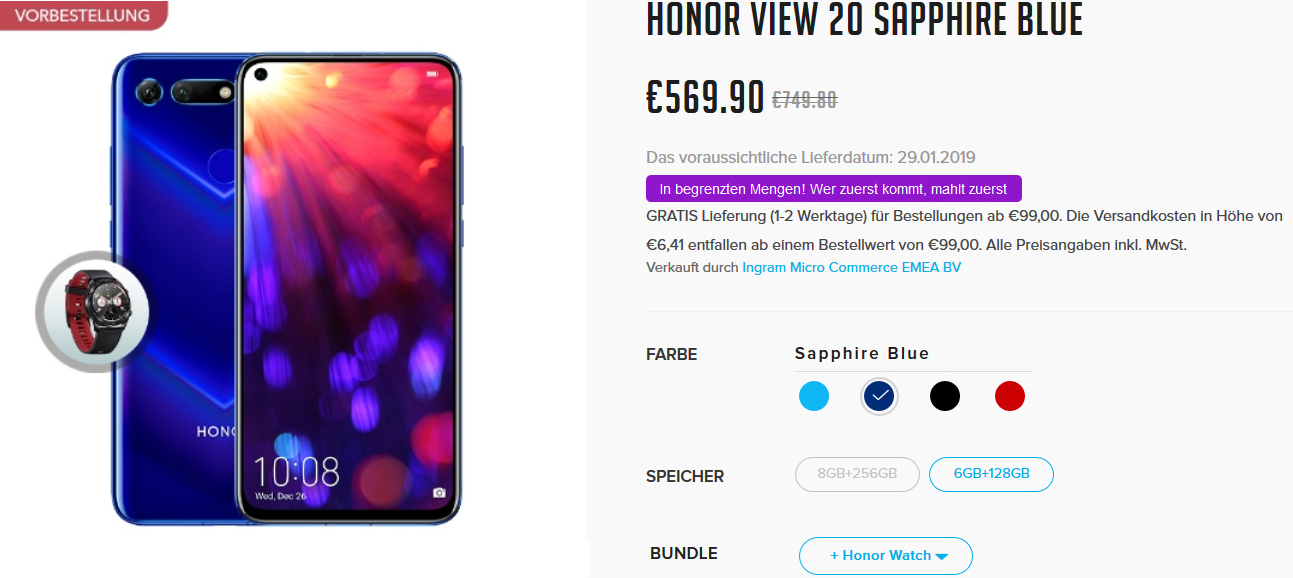
Task: Click the Honor Watch circular thumbnail
Action: pyautogui.click(x=93, y=312)
